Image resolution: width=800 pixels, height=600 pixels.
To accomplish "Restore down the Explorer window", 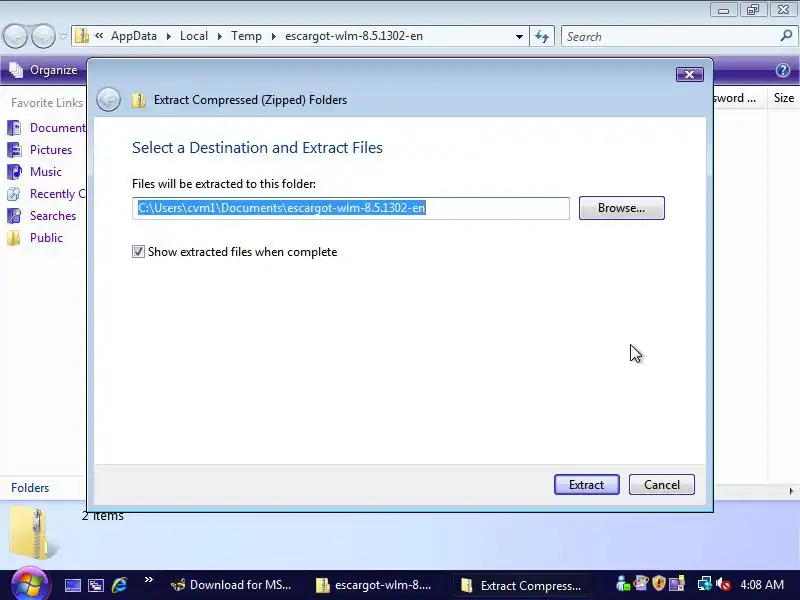I will (753, 10).
